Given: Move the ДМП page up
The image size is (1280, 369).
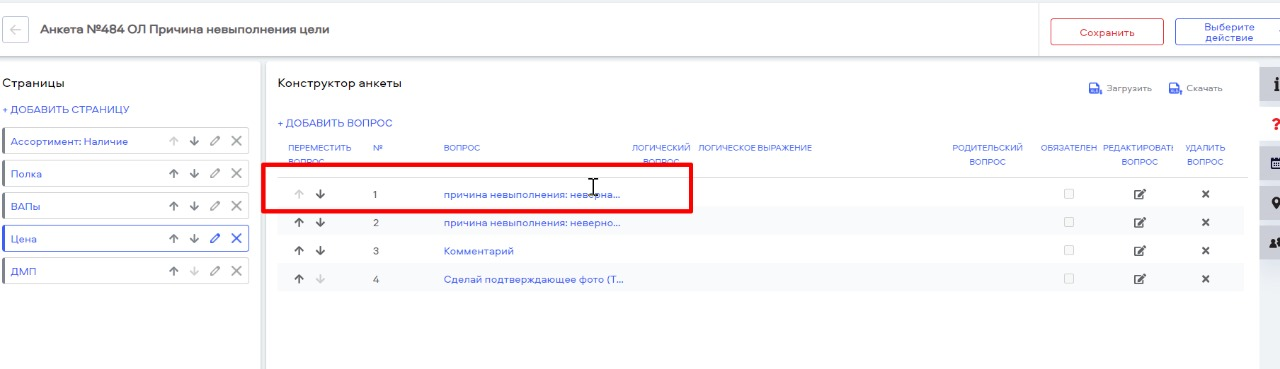Looking at the screenshot, I should pos(174,271).
